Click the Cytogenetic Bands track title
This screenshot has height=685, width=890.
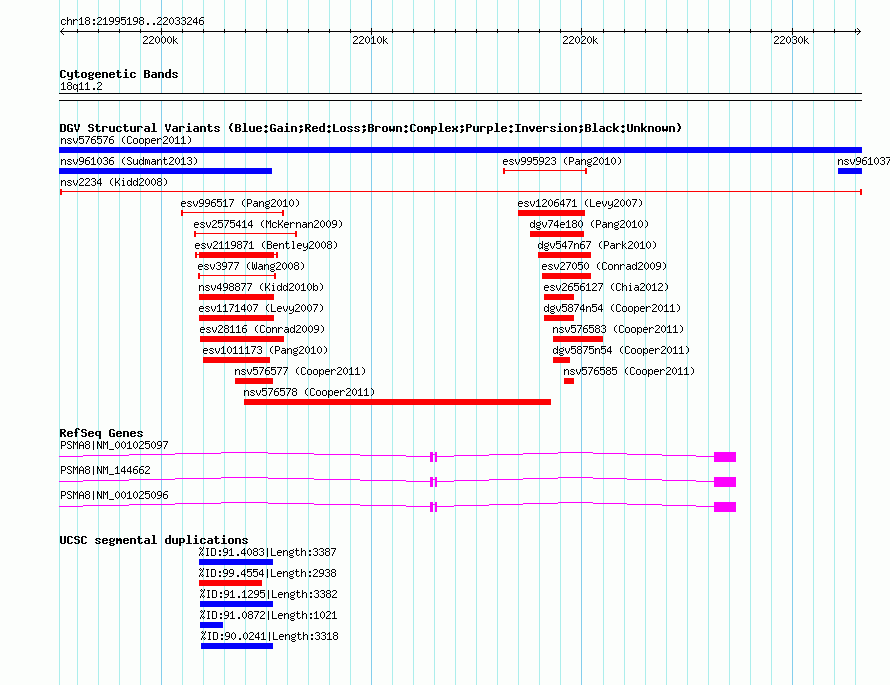tap(119, 74)
